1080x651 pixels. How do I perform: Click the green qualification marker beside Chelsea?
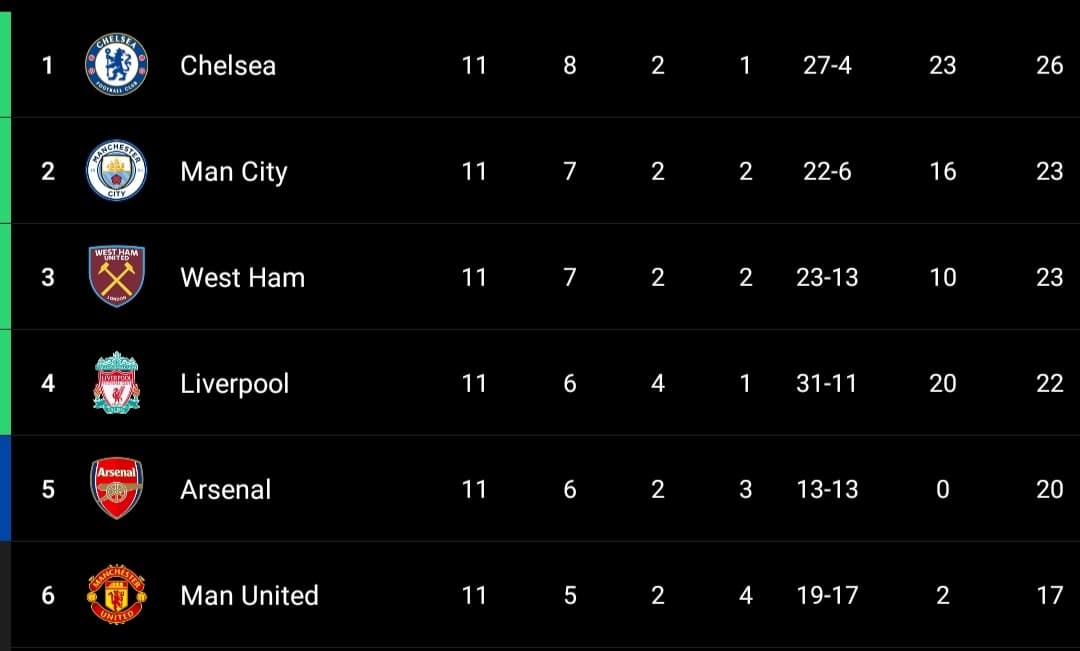coord(6,64)
